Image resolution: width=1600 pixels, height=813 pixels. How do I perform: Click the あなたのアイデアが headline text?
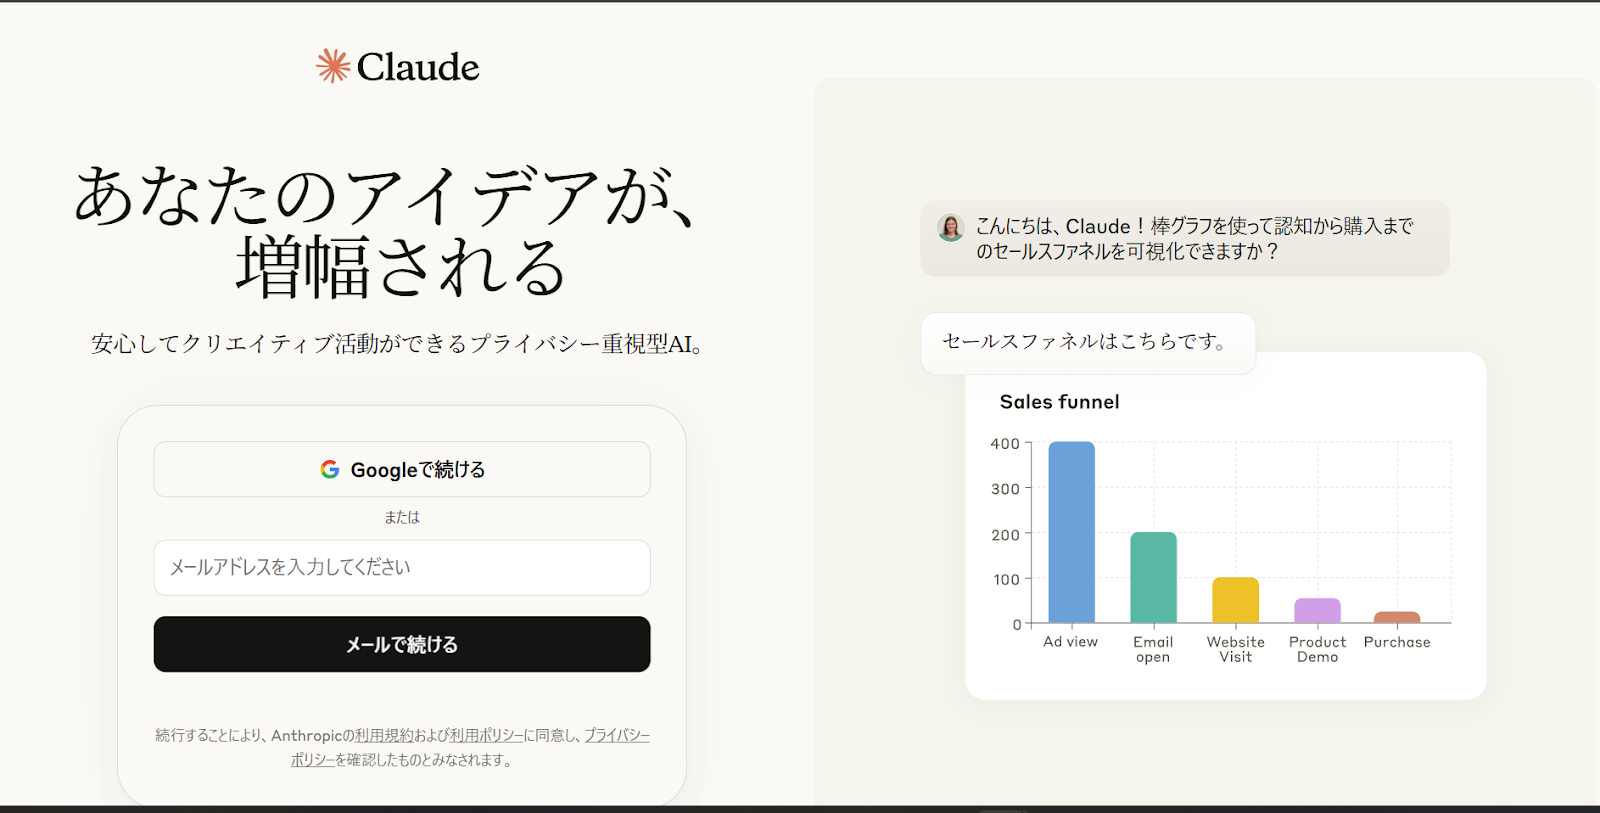click(385, 195)
